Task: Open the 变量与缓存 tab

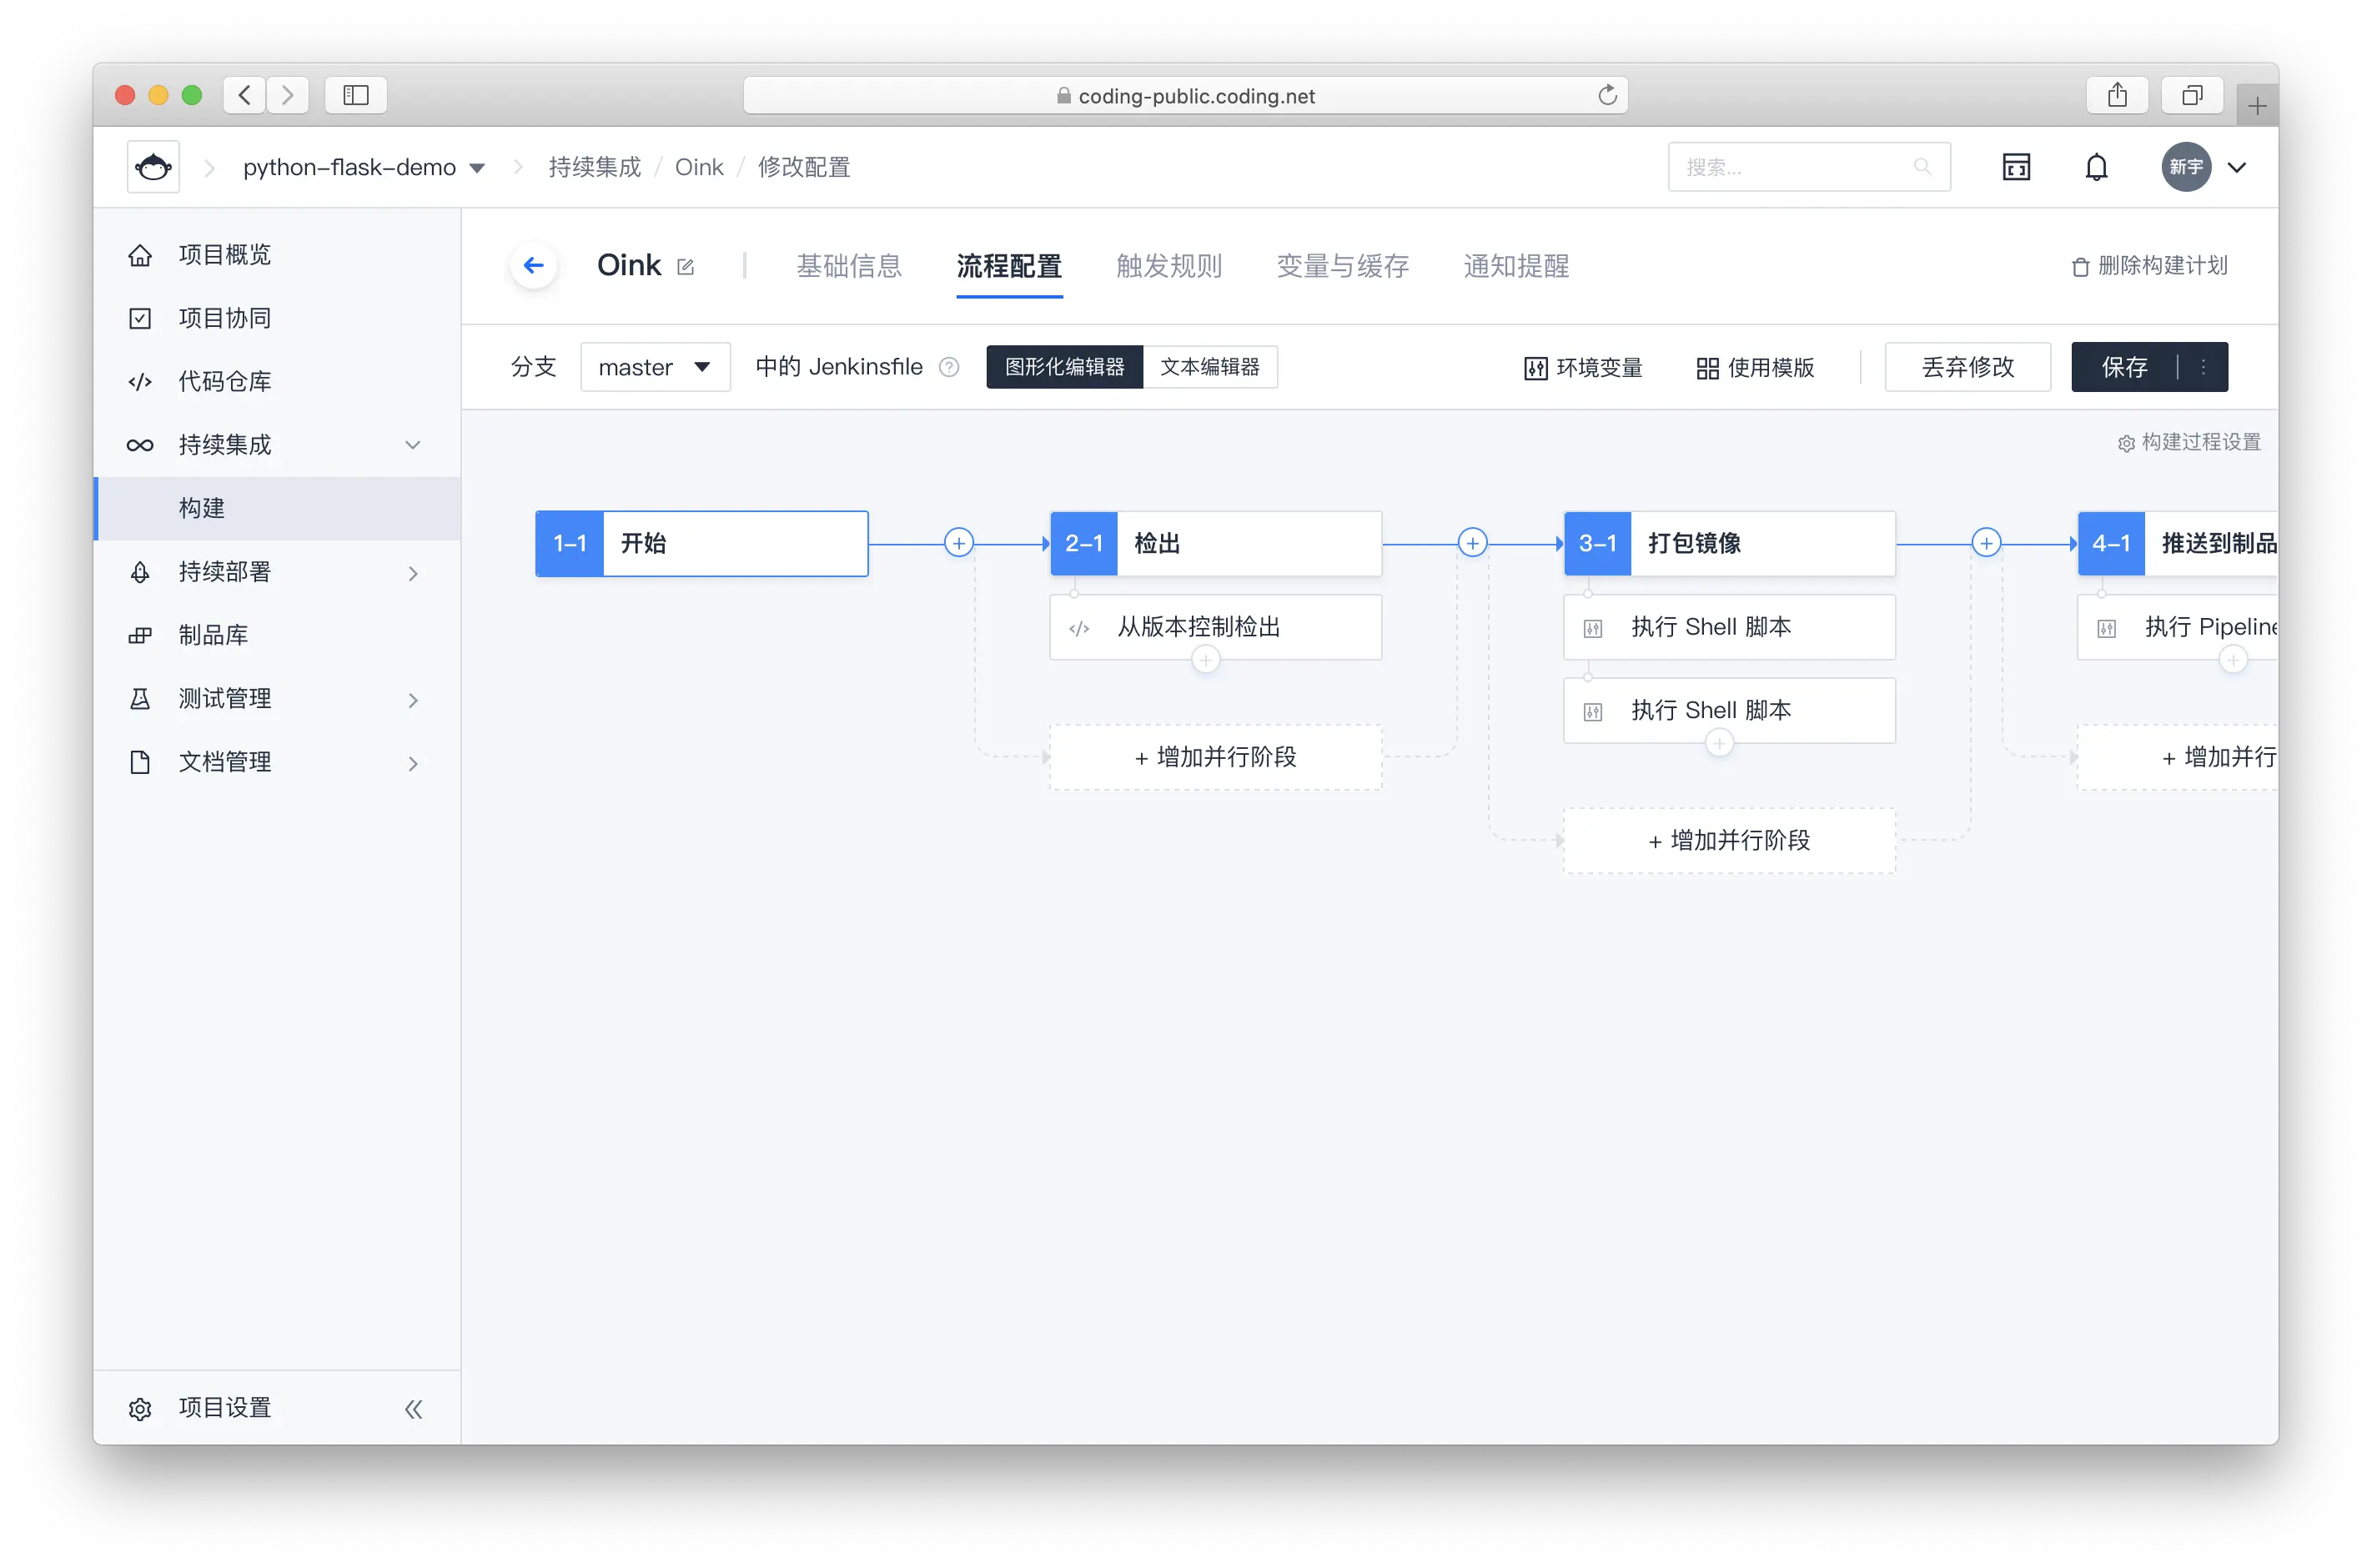Action: point(1343,266)
